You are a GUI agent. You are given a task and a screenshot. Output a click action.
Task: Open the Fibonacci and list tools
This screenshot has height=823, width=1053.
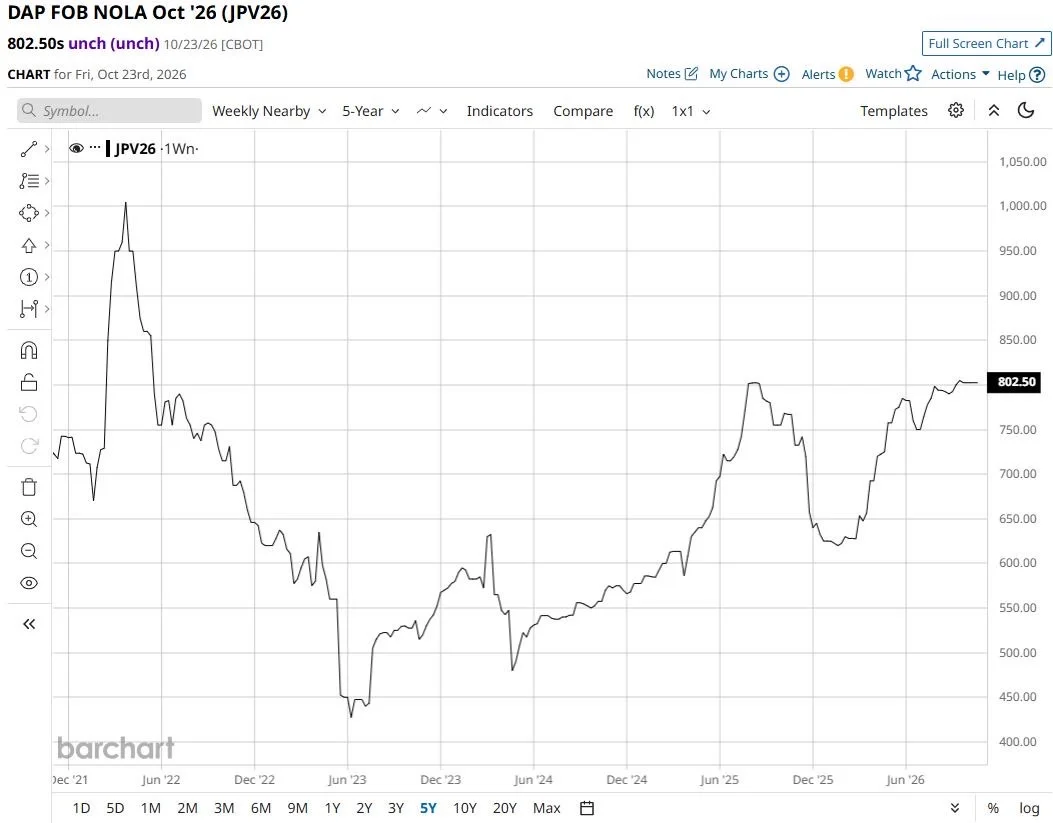pyautogui.click(x=29, y=181)
